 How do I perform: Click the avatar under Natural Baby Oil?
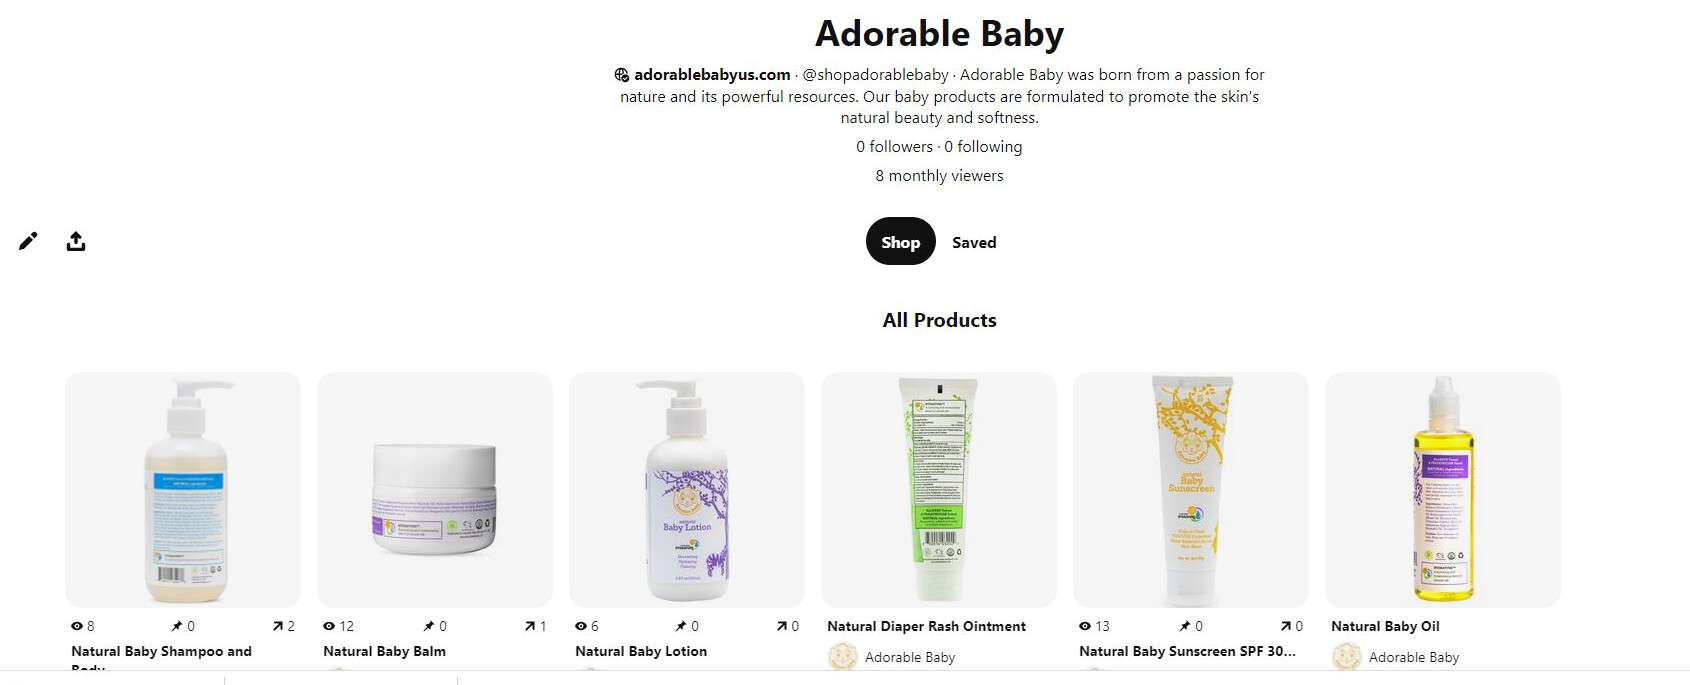[1347, 657]
